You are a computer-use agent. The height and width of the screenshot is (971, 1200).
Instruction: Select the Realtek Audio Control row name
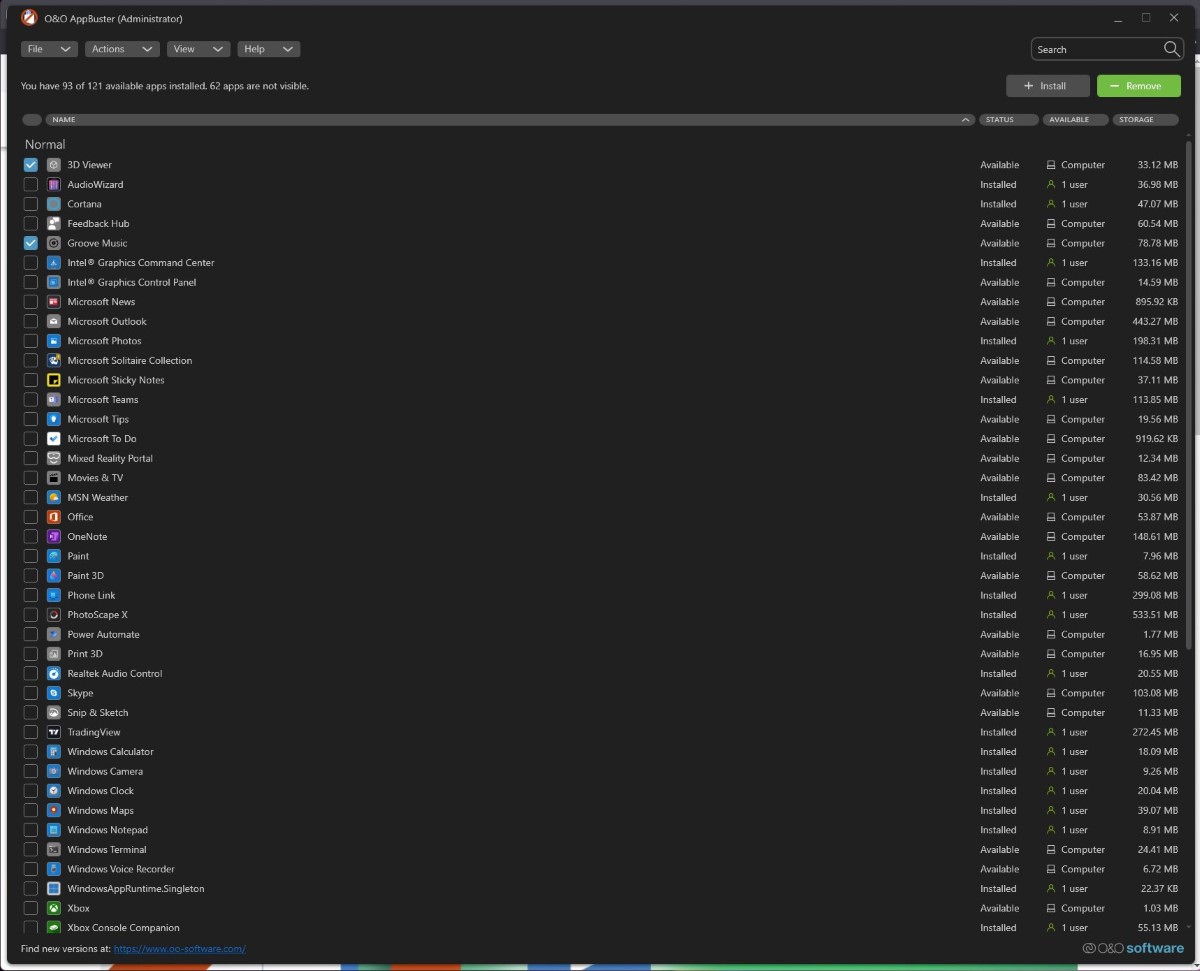[114, 674]
